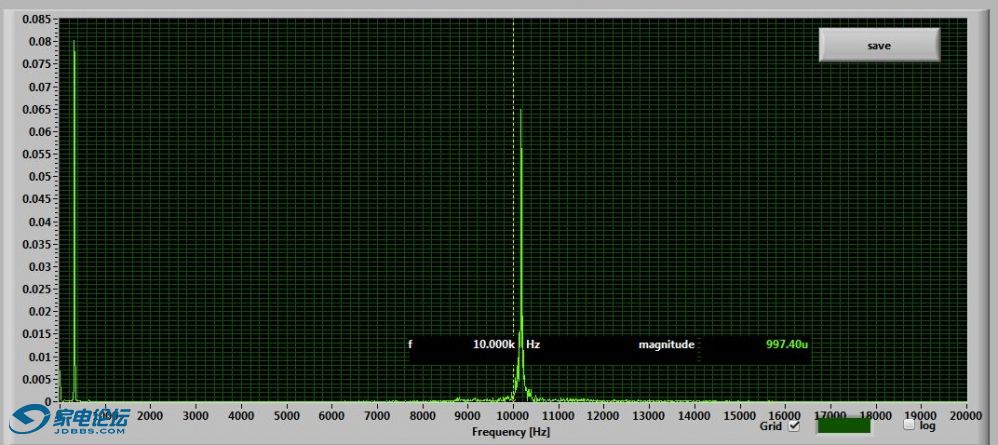998x445 pixels.
Task: Click the x-axis tick label 15000
Action: pos(740,416)
